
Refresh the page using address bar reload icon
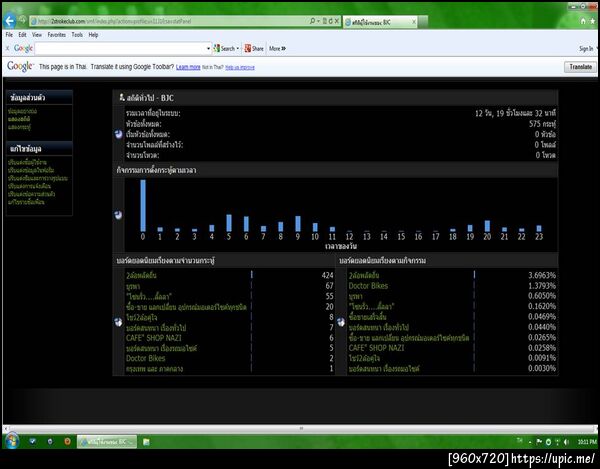[331, 21]
